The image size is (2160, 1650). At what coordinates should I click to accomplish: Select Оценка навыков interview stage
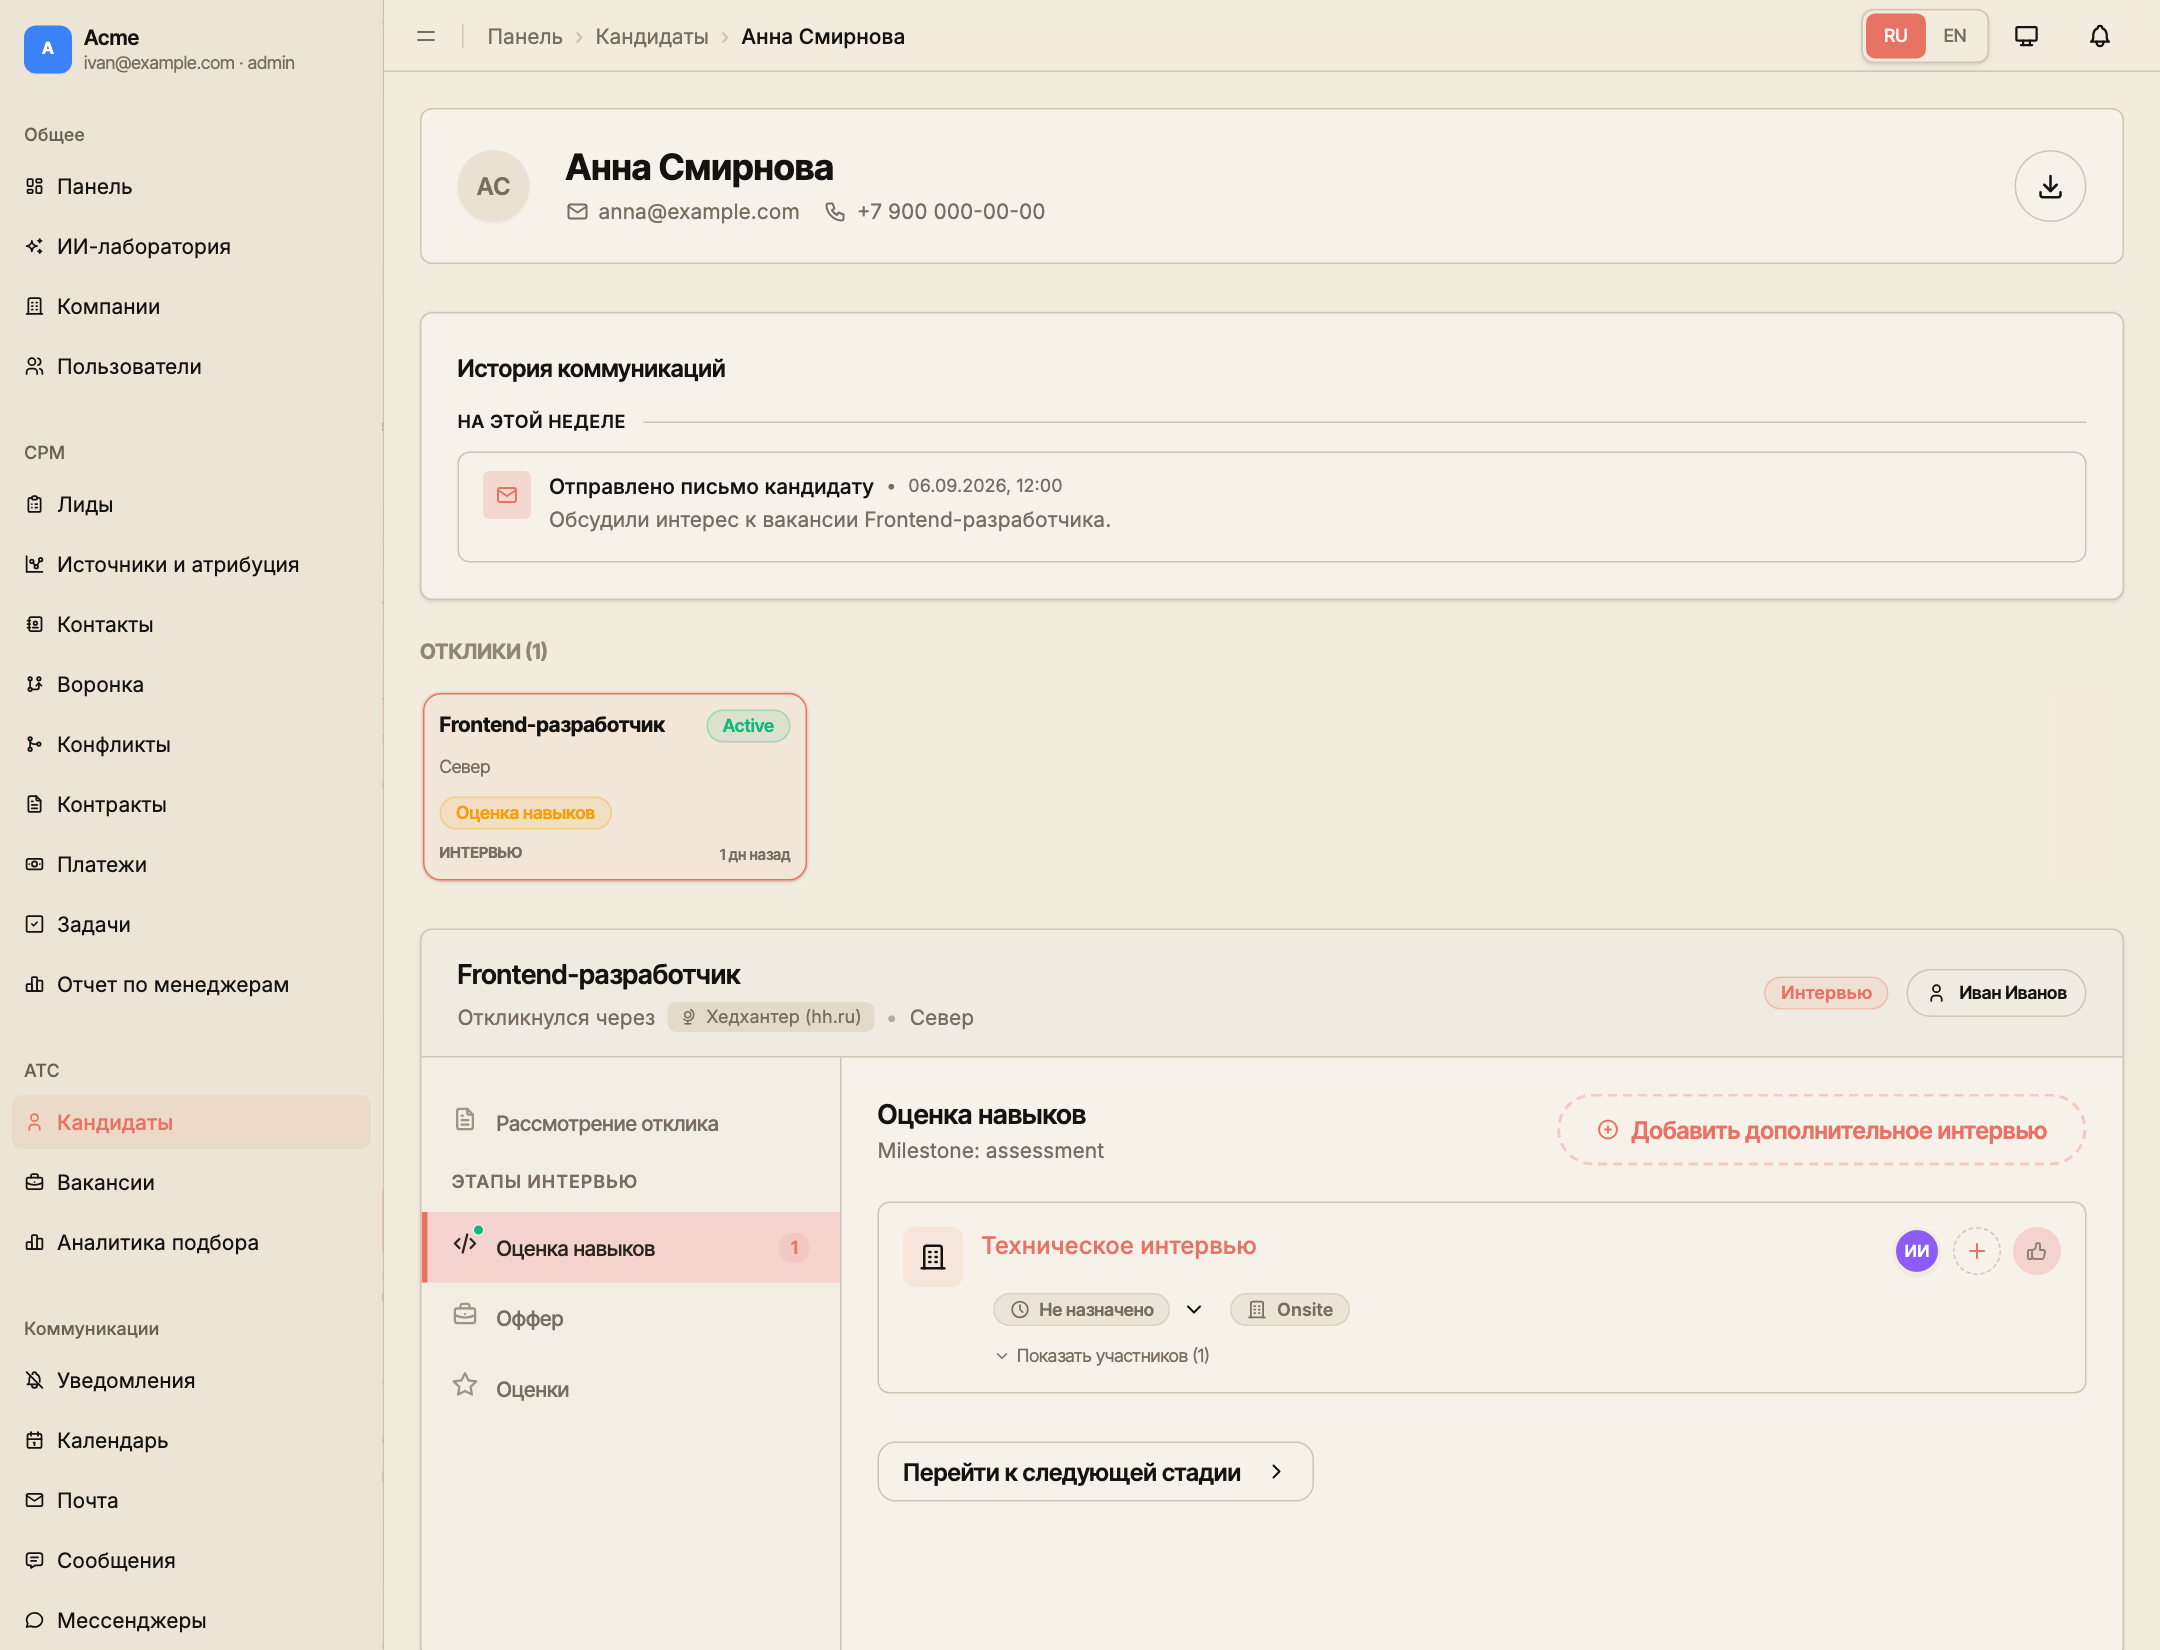pos(631,1248)
